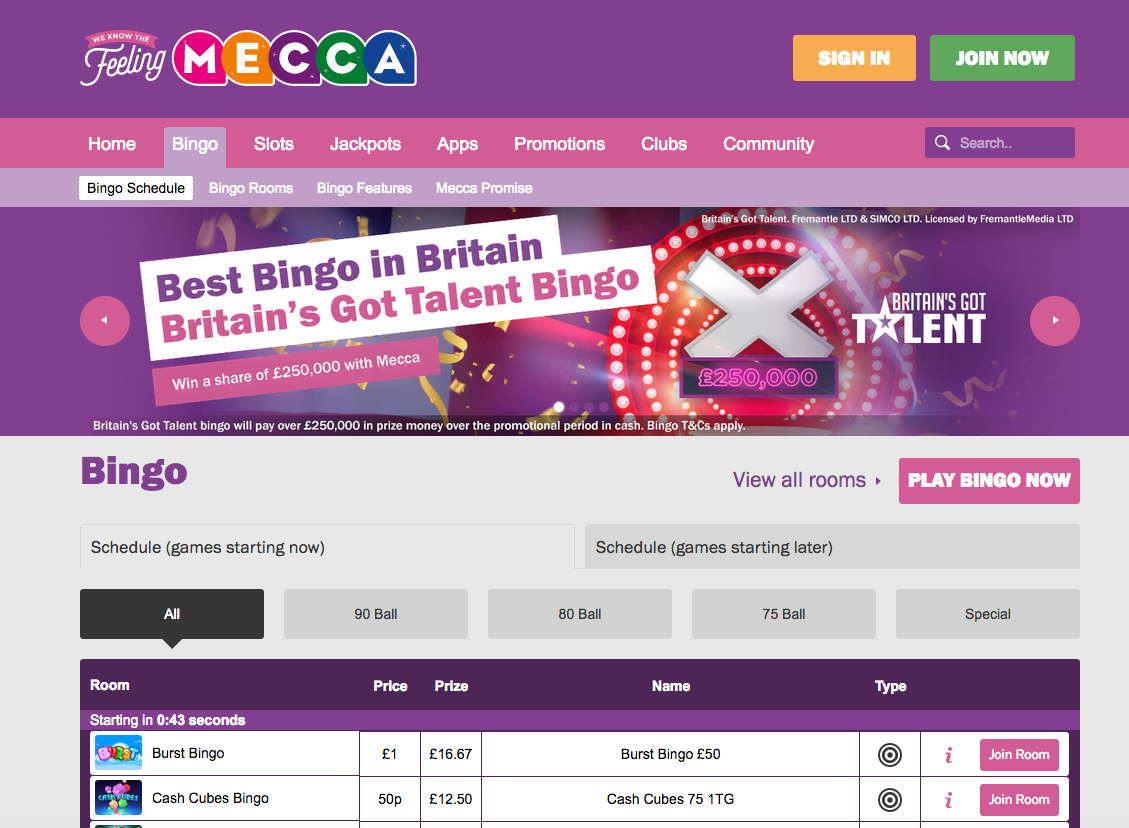
Task: Open the search magnifier icon
Action: point(941,142)
